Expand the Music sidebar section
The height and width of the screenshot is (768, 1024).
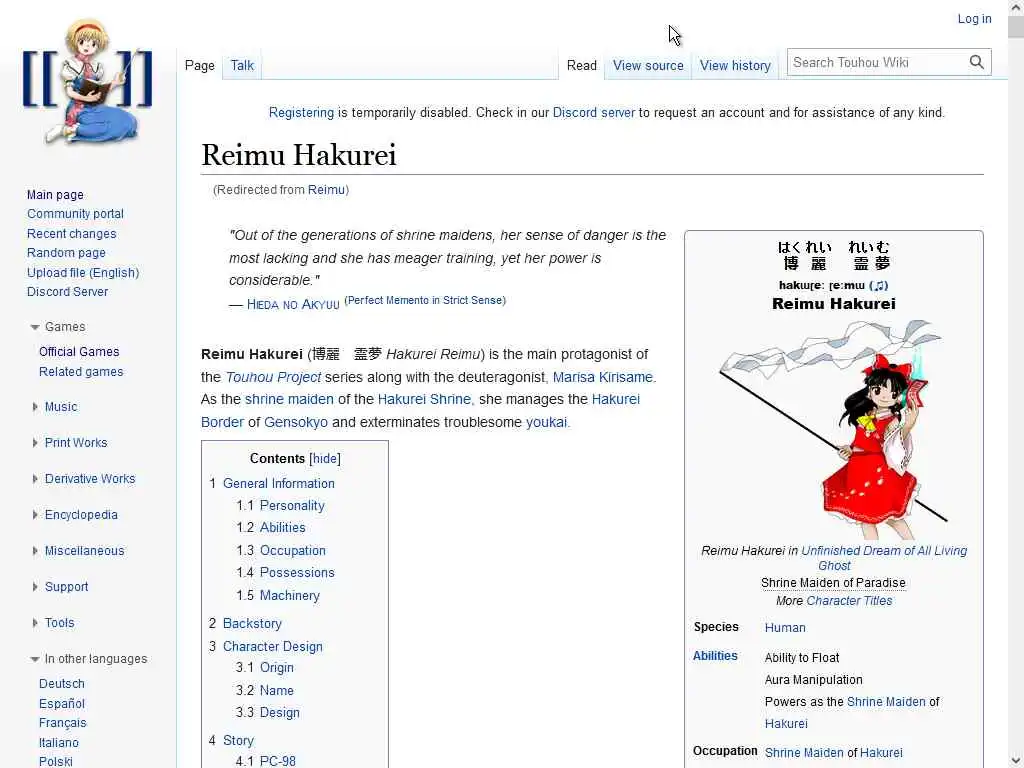pos(35,407)
